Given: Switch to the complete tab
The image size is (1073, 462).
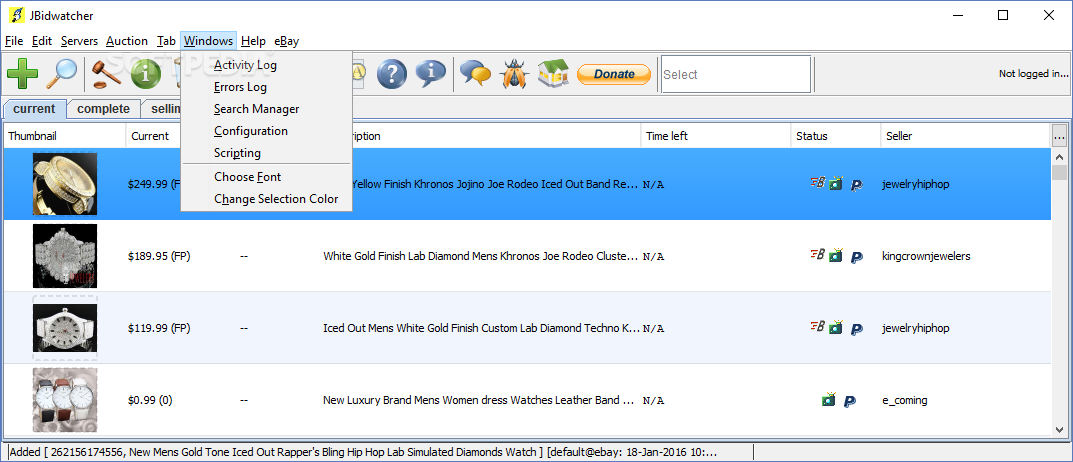Looking at the screenshot, I should pyautogui.click(x=103, y=109).
